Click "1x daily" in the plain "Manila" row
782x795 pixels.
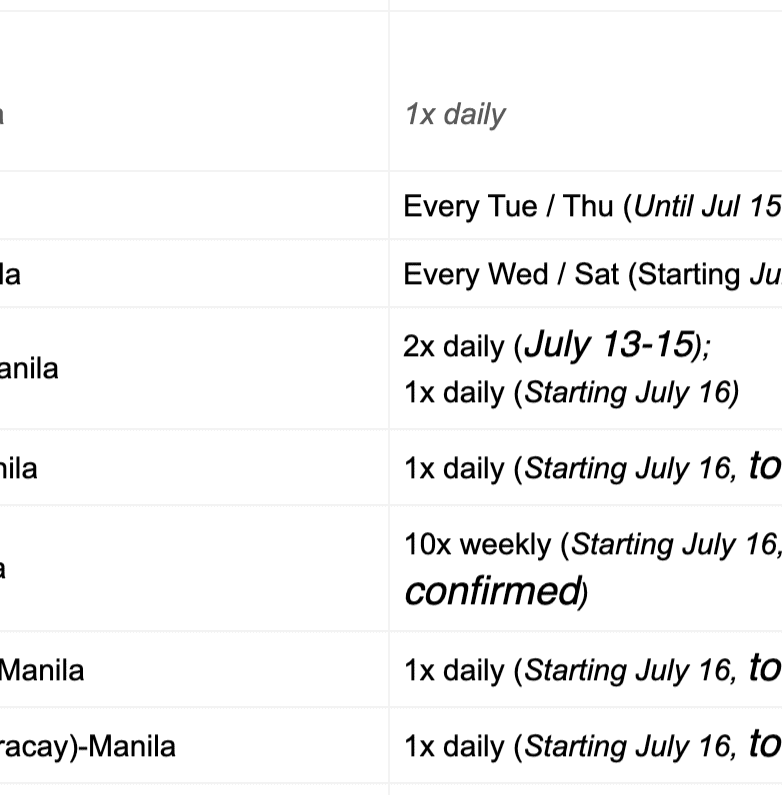(453, 671)
